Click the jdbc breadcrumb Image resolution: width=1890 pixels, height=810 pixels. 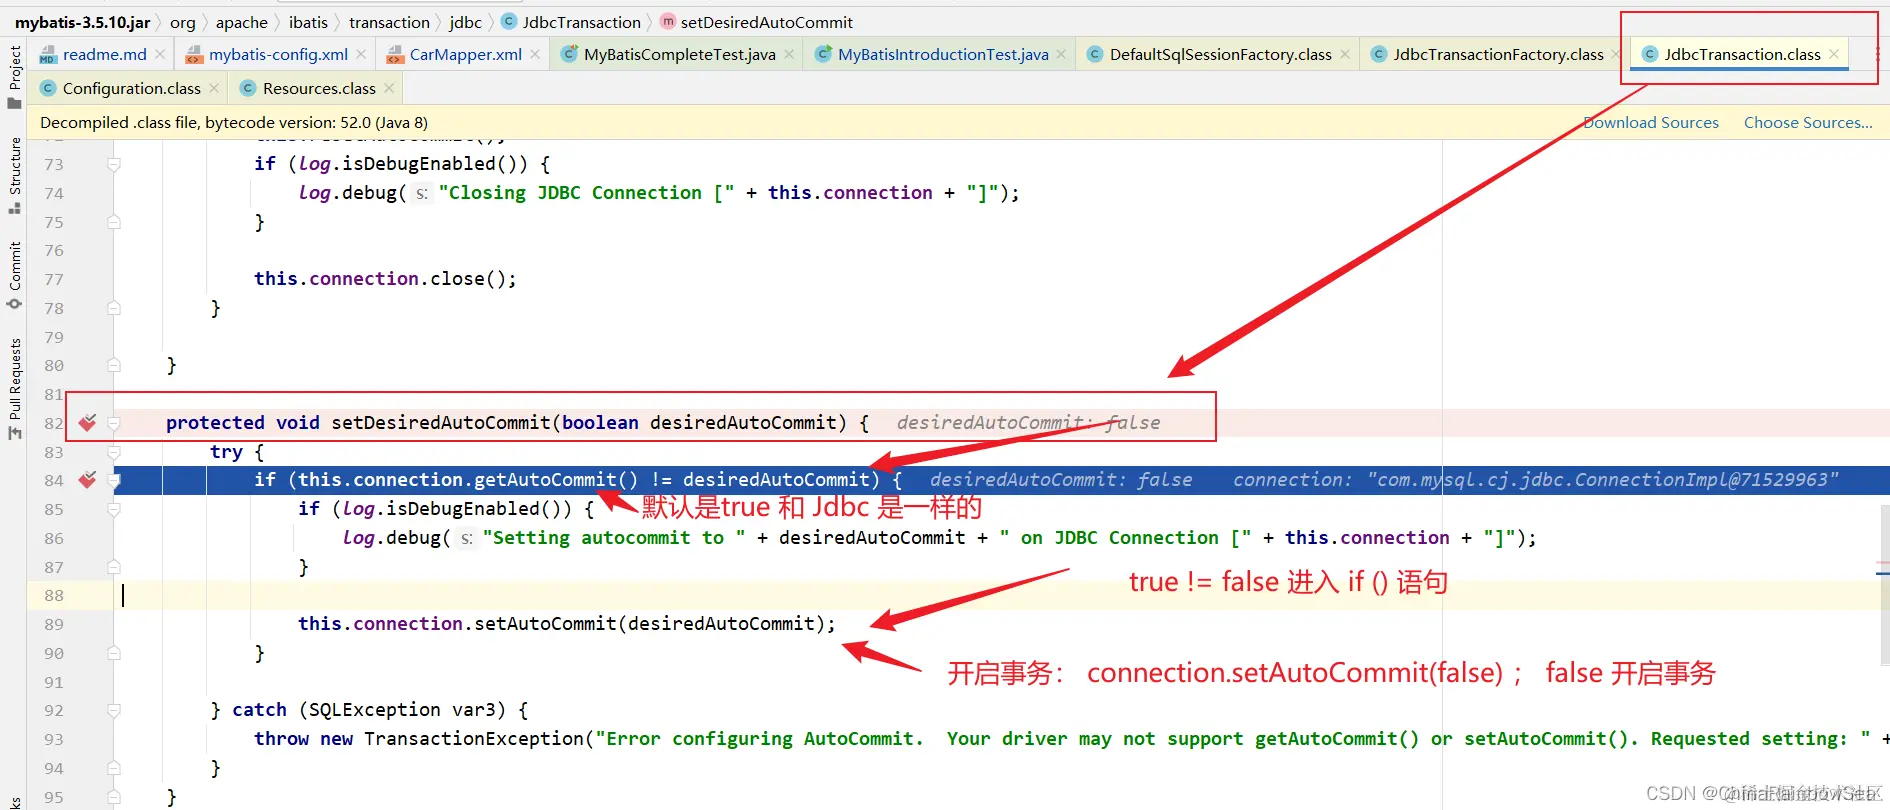point(465,22)
